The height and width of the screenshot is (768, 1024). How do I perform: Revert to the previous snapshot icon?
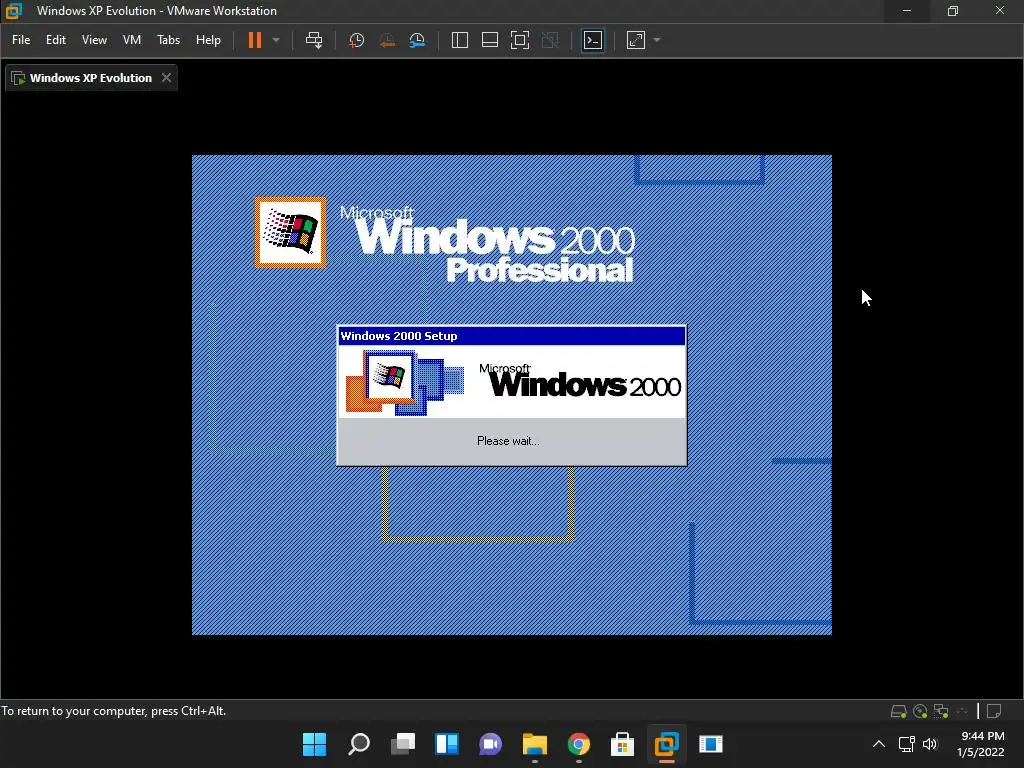click(x=387, y=40)
